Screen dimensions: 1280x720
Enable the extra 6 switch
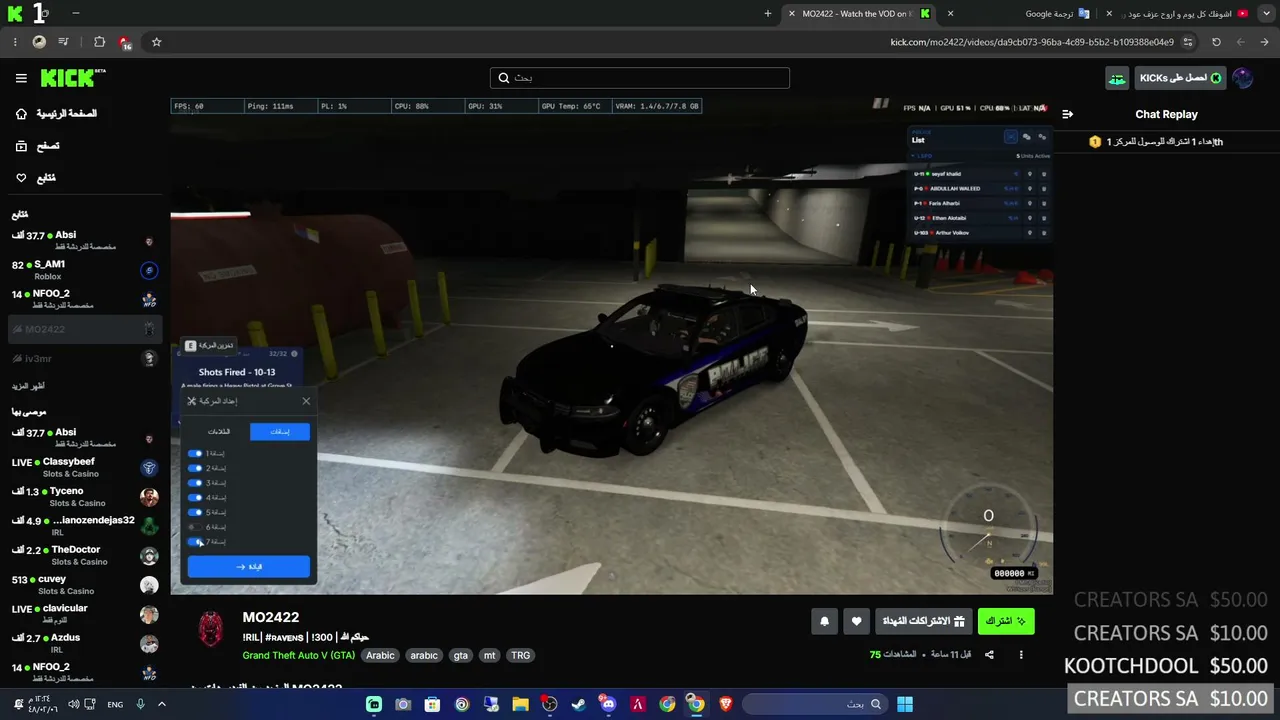[x=195, y=527]
